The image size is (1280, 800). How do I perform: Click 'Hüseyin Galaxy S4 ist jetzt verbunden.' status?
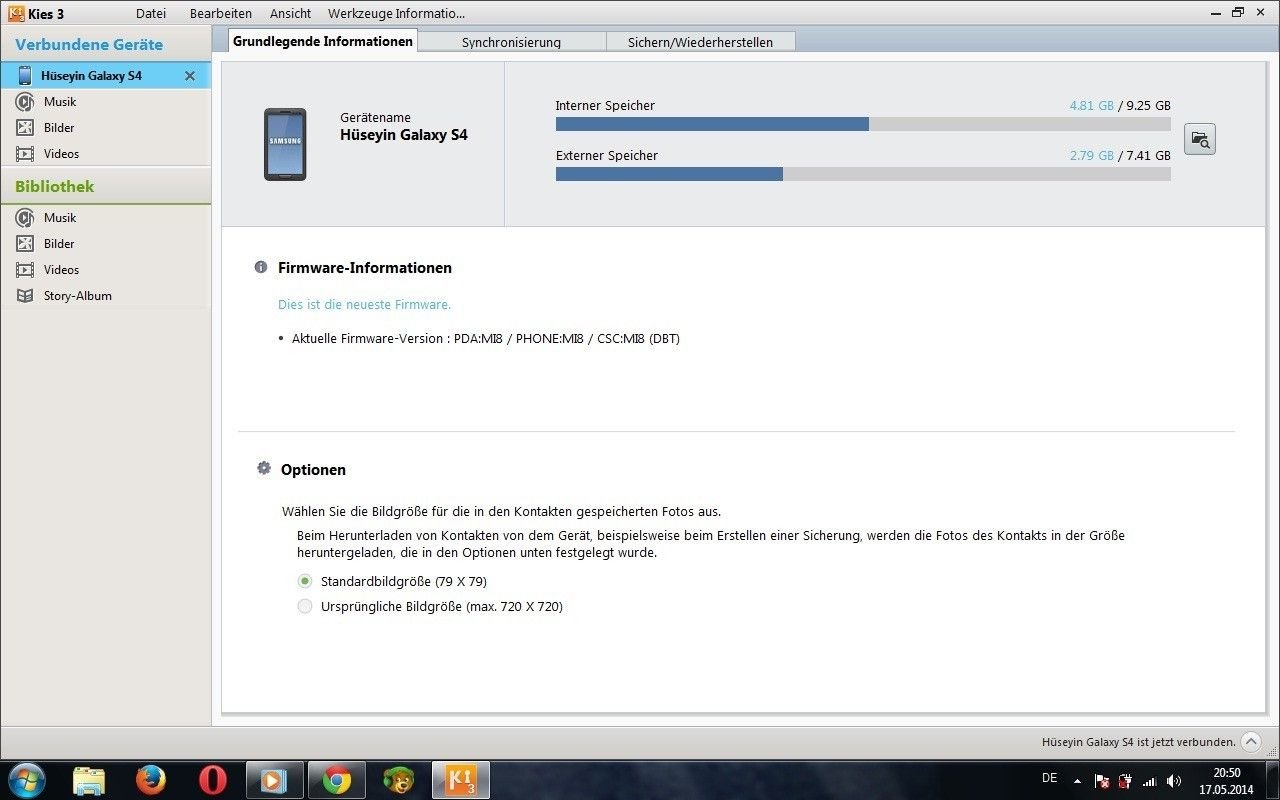[x=1138, y=742]
